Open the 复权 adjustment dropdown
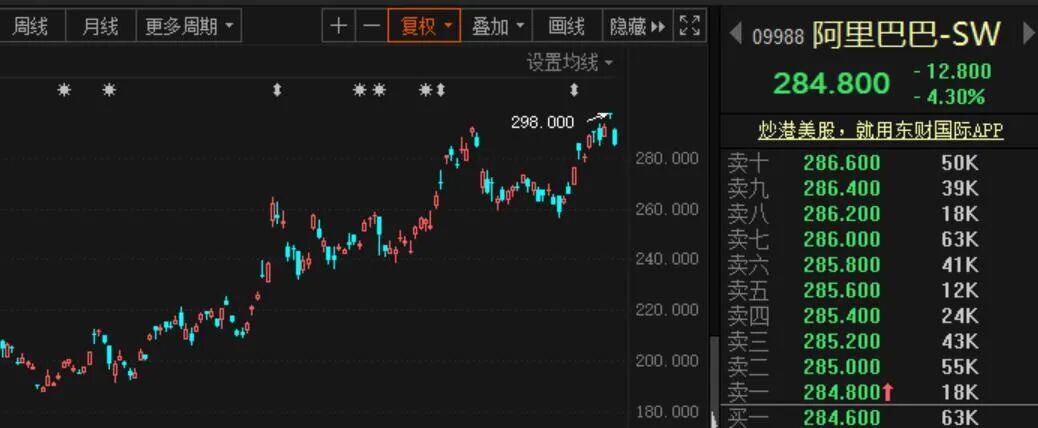 424,26
